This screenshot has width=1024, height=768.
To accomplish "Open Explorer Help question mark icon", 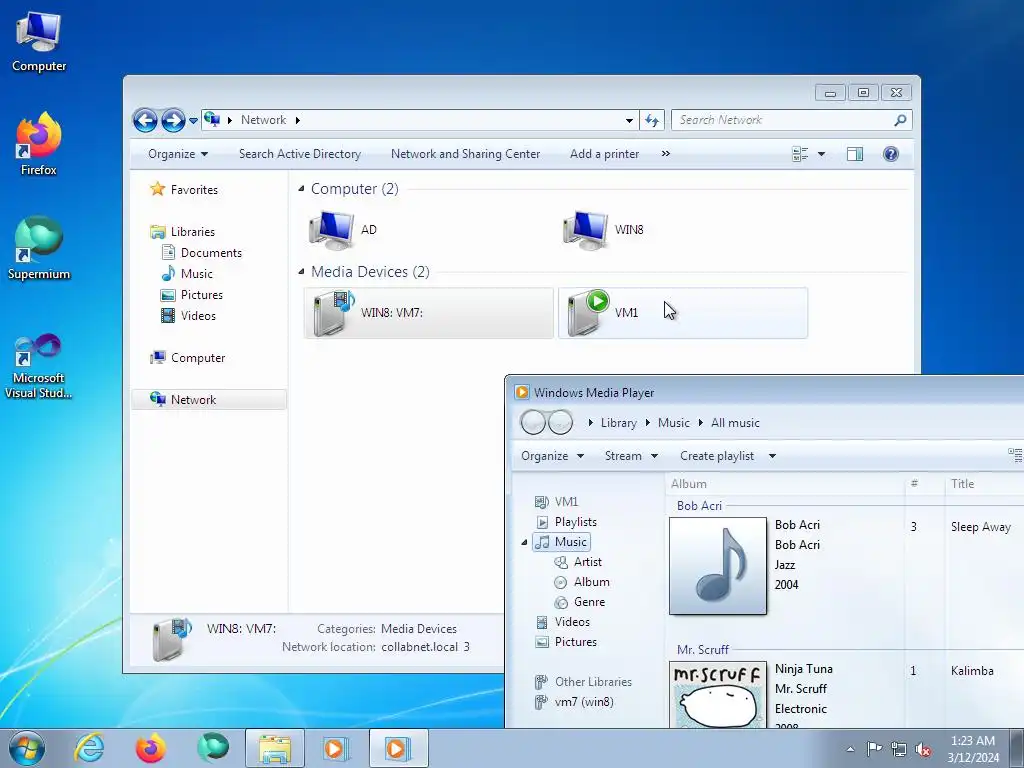I will [891, 154].
